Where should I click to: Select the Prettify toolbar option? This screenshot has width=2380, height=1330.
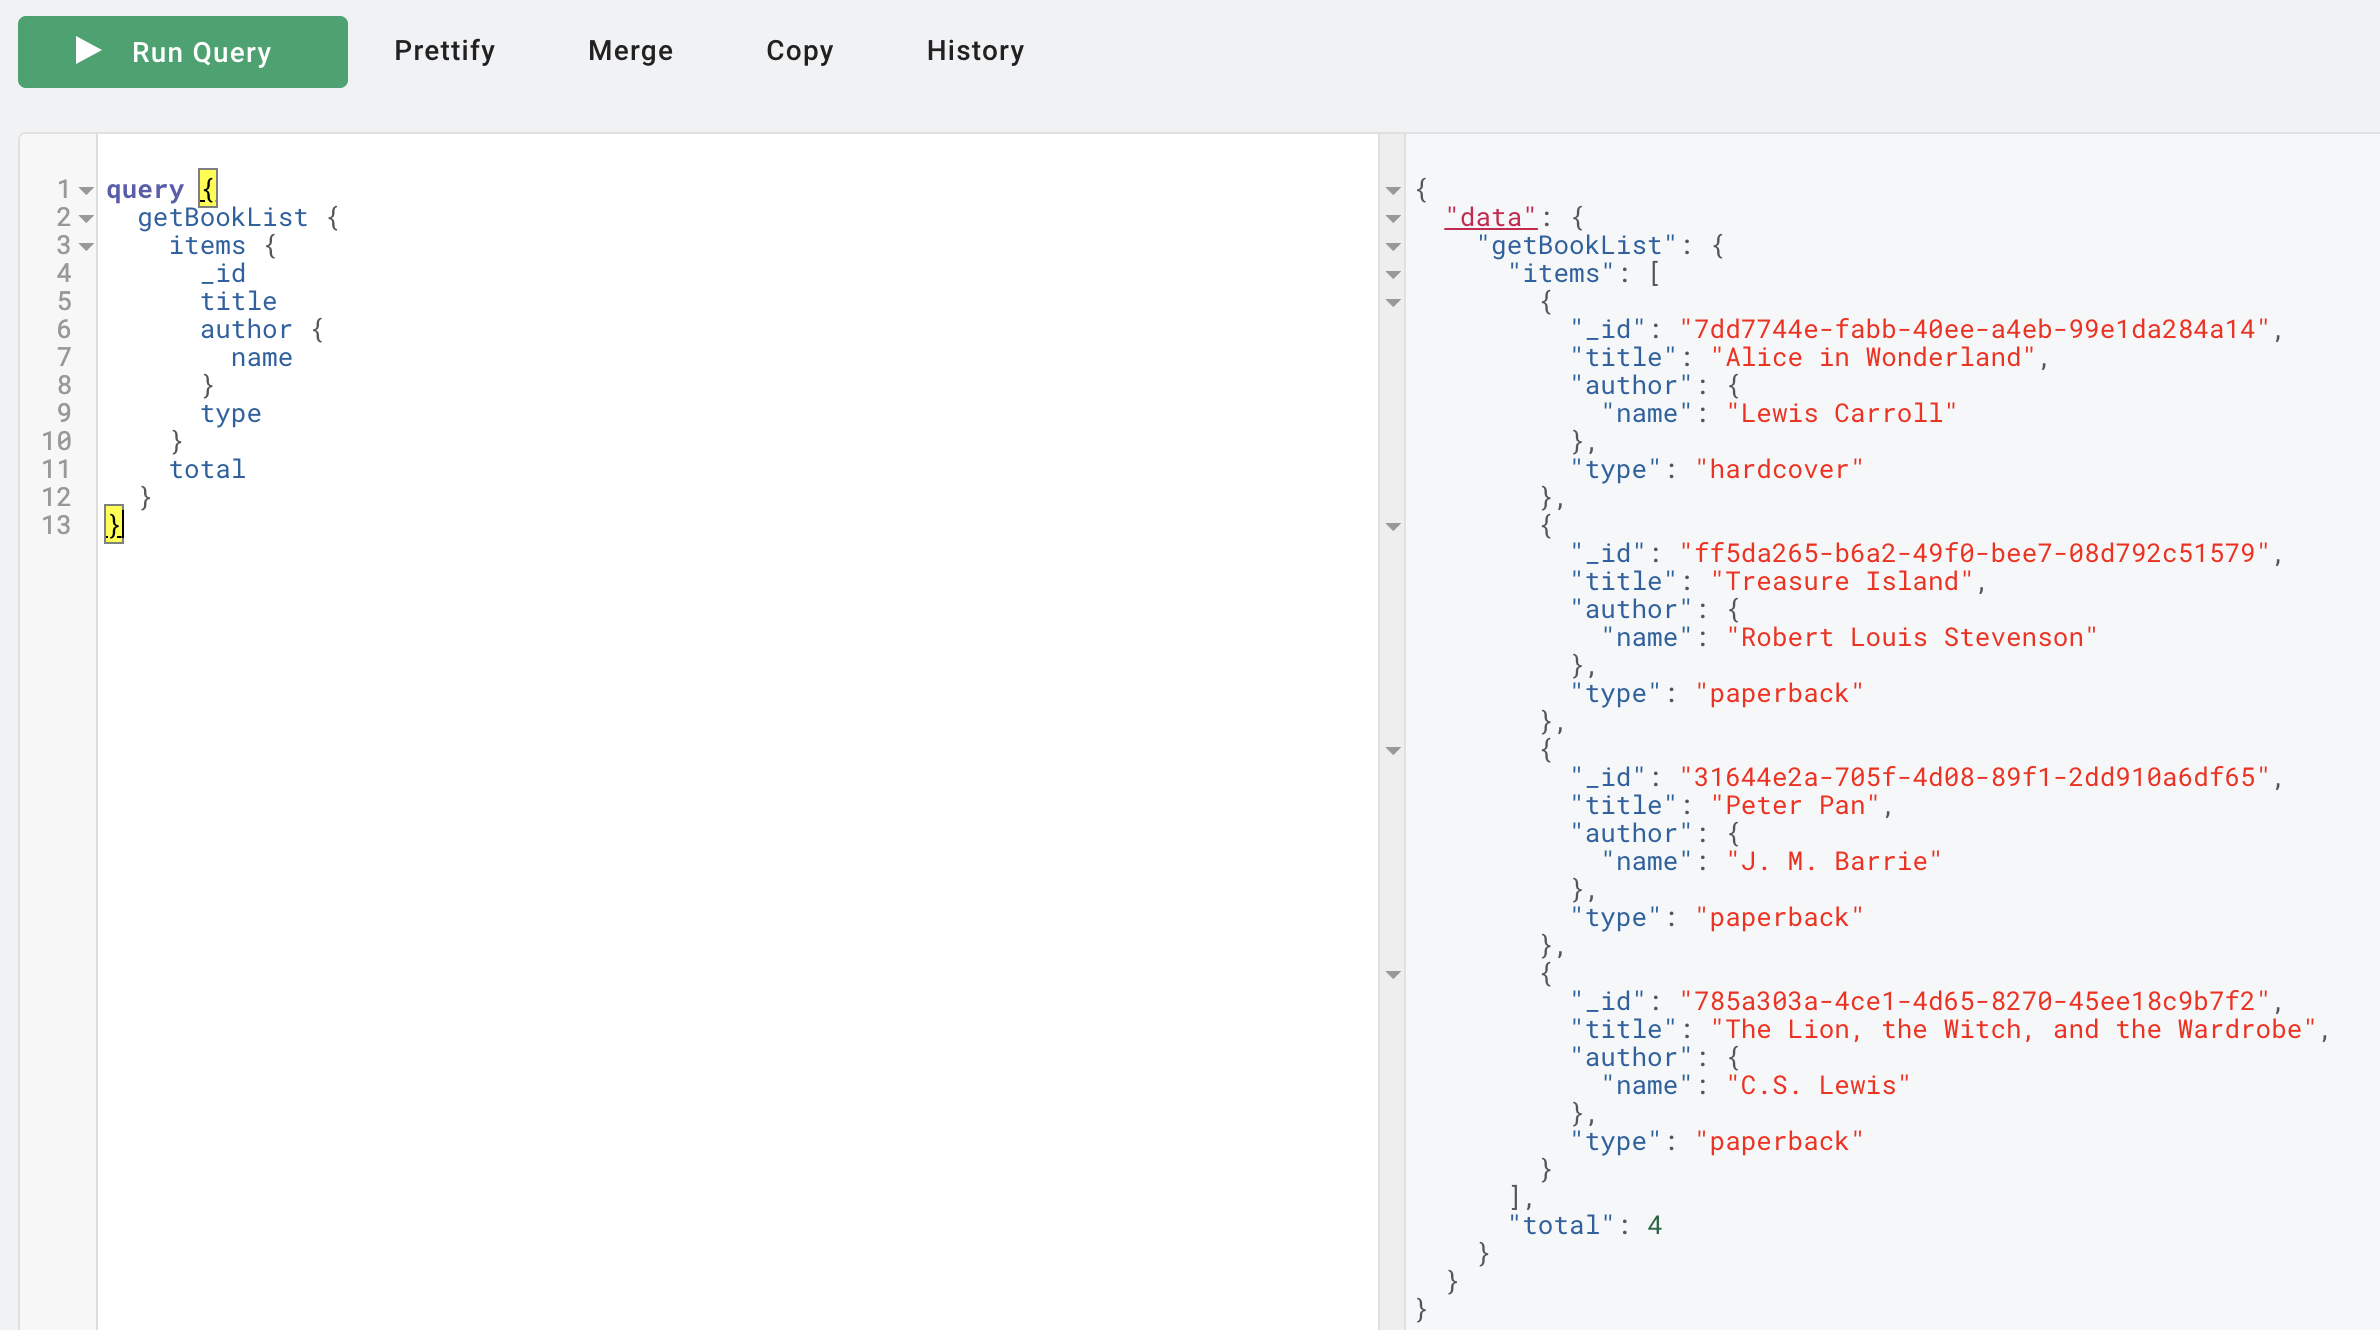click(x=444, y=51)
